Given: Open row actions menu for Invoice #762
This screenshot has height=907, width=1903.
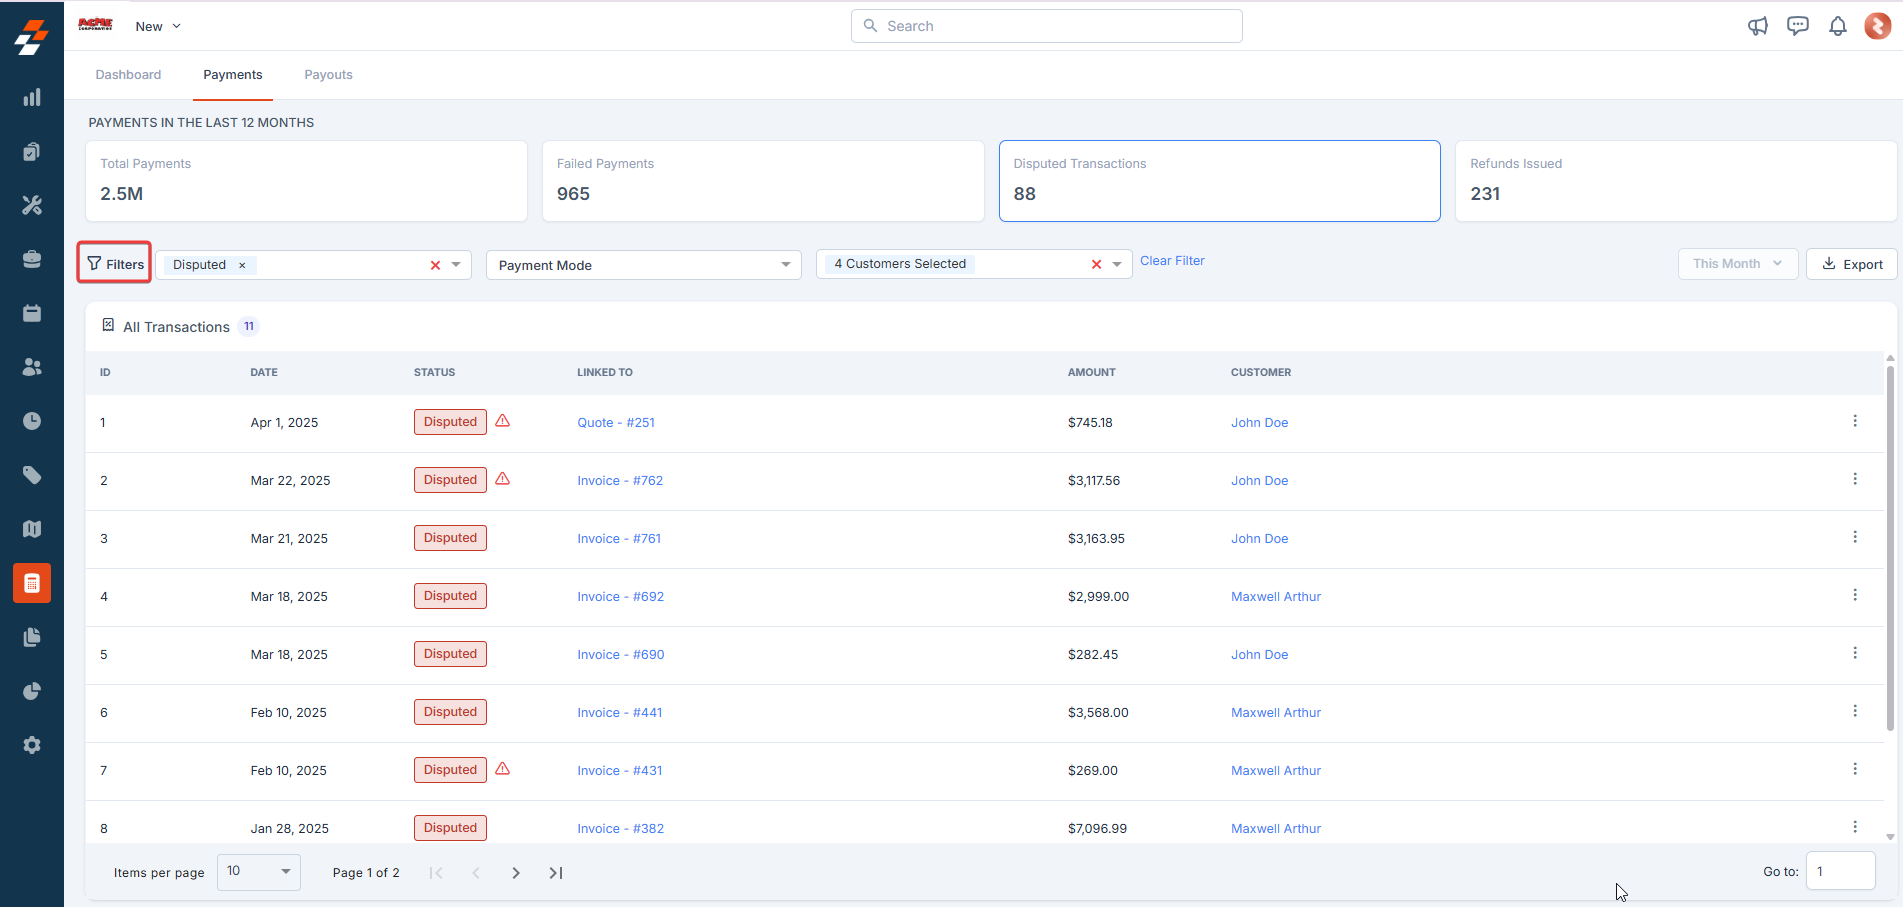Looking at the screenshot, I should (x=1855, y=479).
